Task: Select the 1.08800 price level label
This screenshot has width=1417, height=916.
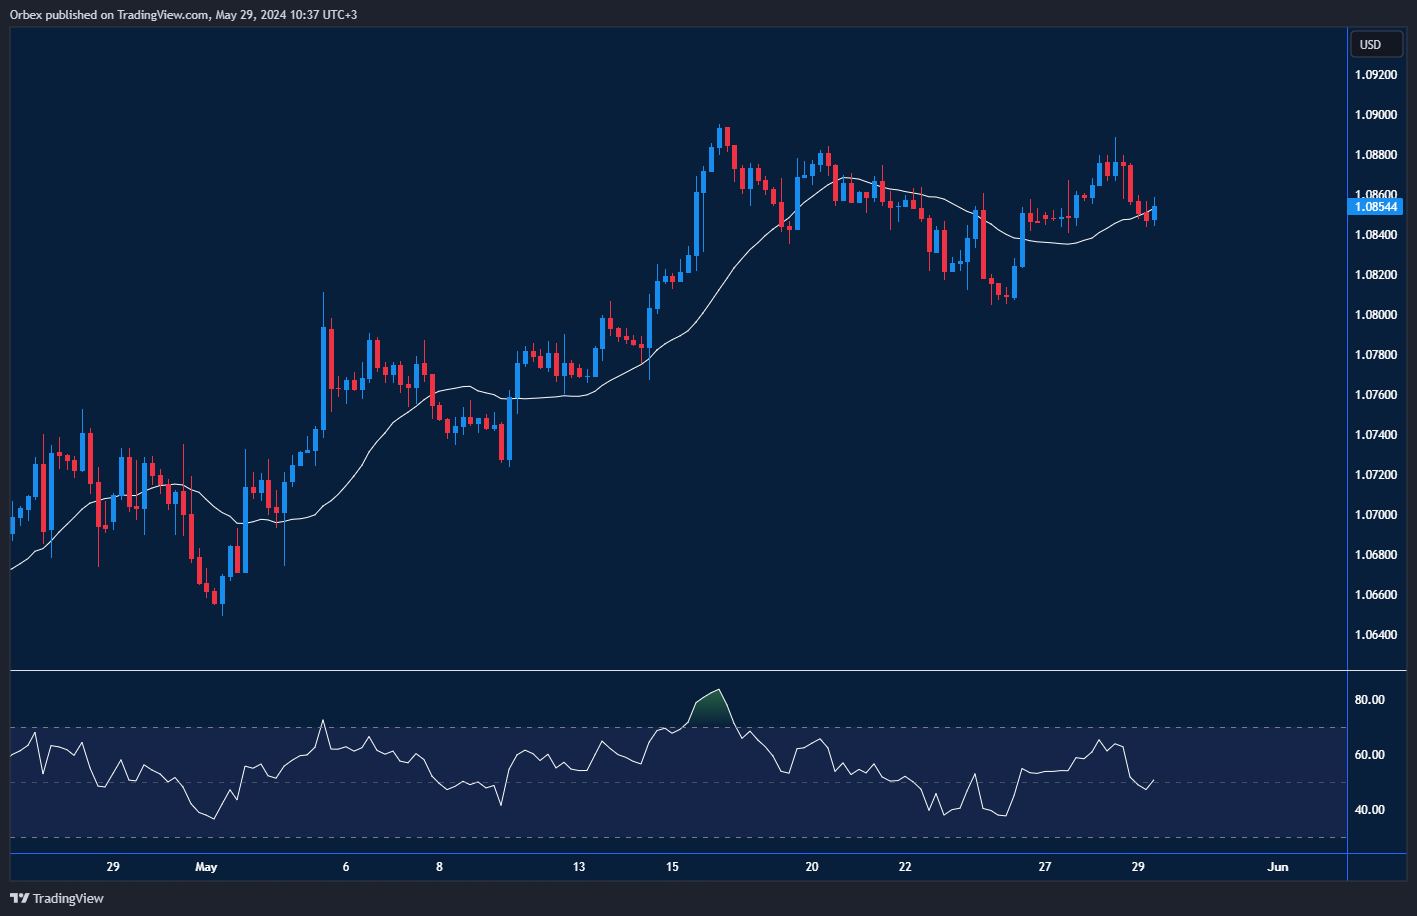Action: click(1376, 155)
